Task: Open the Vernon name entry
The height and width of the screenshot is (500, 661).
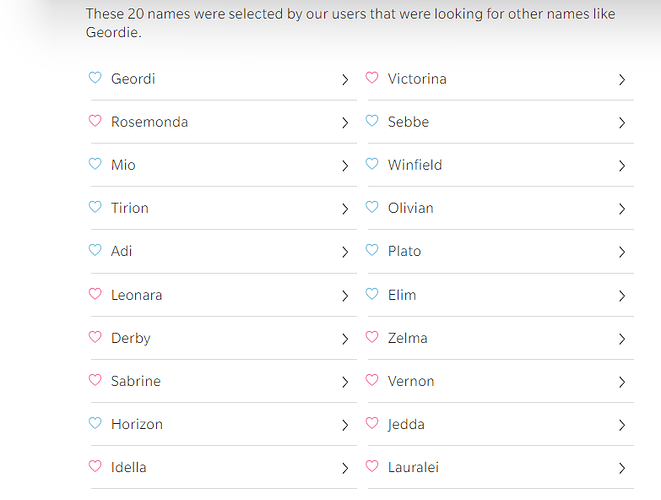Action: [500, 381]
